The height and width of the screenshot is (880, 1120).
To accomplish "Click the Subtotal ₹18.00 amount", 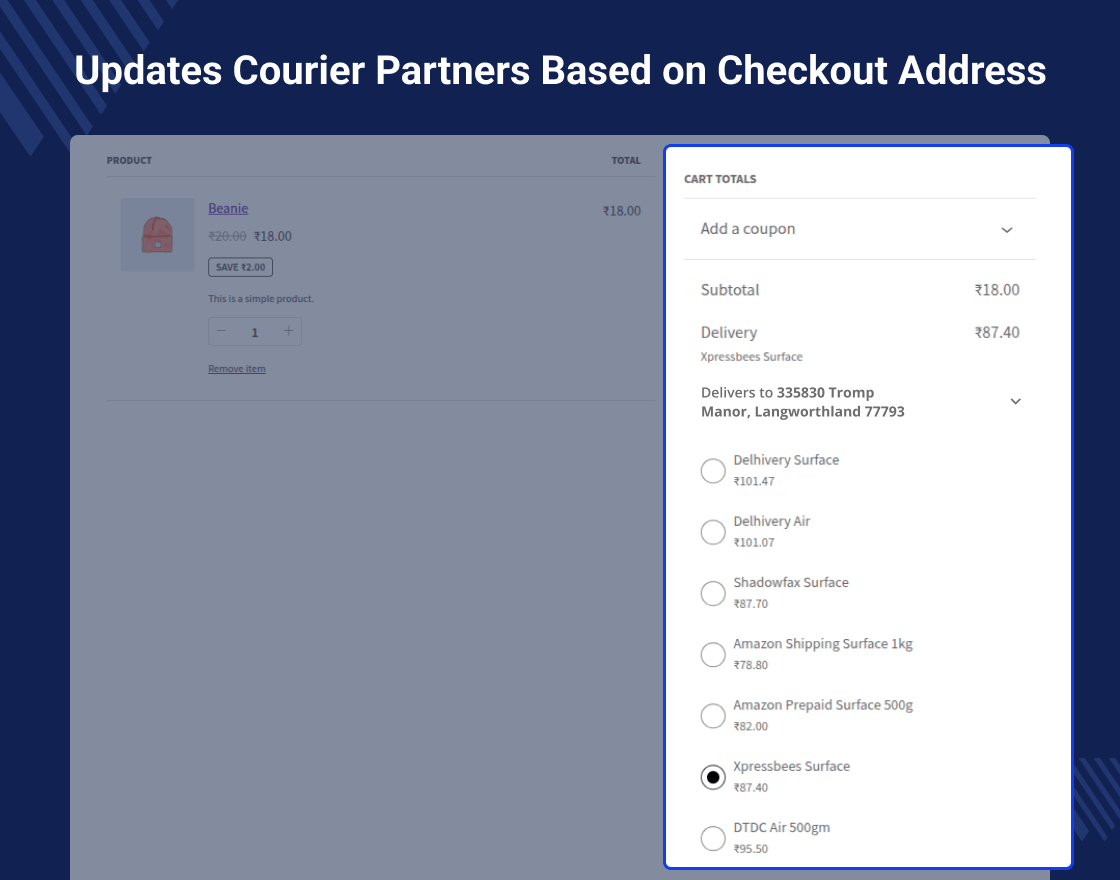I will [x=997, y=290].
